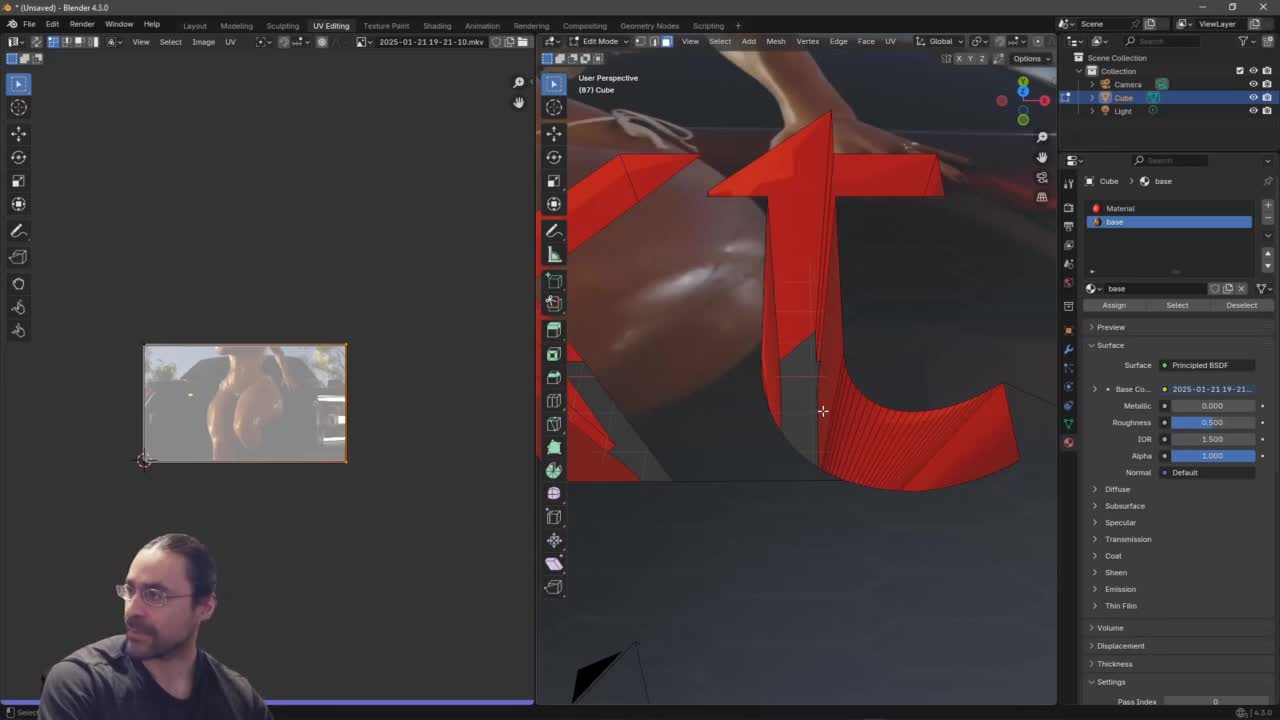Expand the Diffuse subpanel
The height and width of the screenshot is (720, 1280).
point(1117,489)
